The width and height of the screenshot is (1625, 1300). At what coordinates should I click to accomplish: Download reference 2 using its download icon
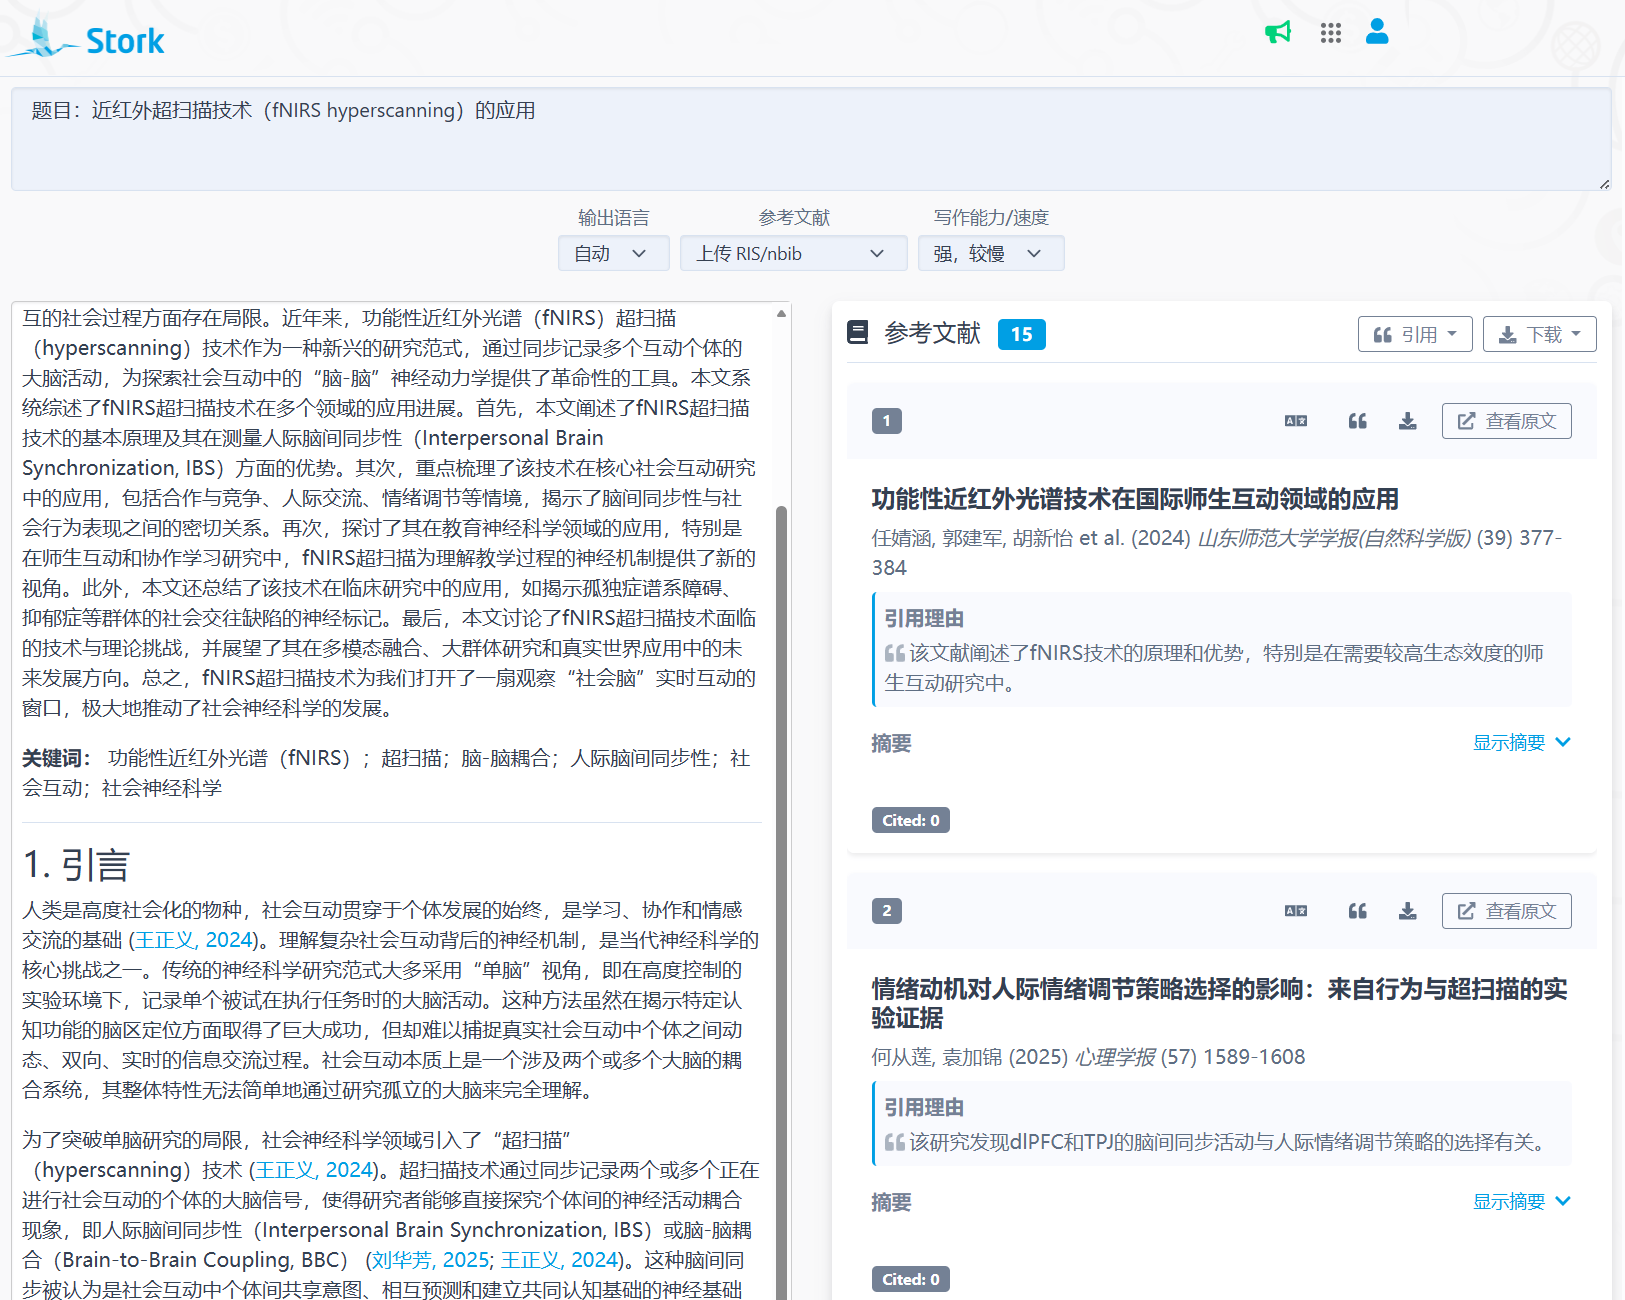[x=1407, y=911]
